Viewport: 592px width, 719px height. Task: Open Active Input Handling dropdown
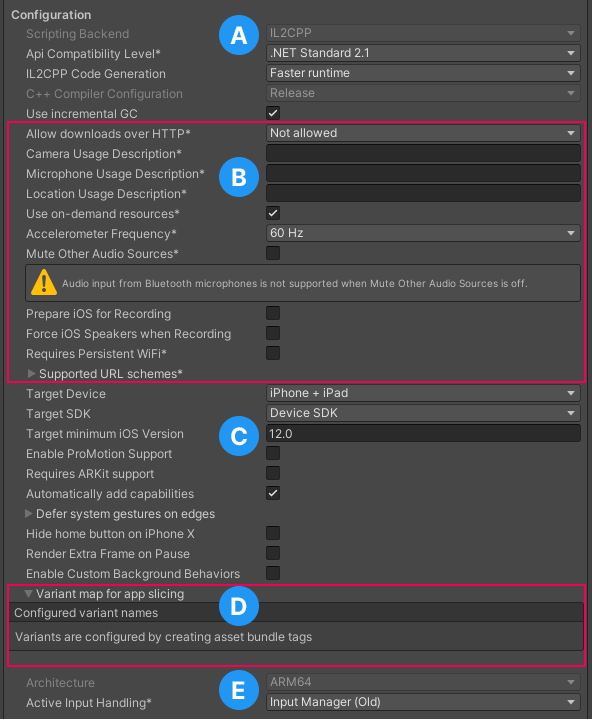tap(423, 702)
